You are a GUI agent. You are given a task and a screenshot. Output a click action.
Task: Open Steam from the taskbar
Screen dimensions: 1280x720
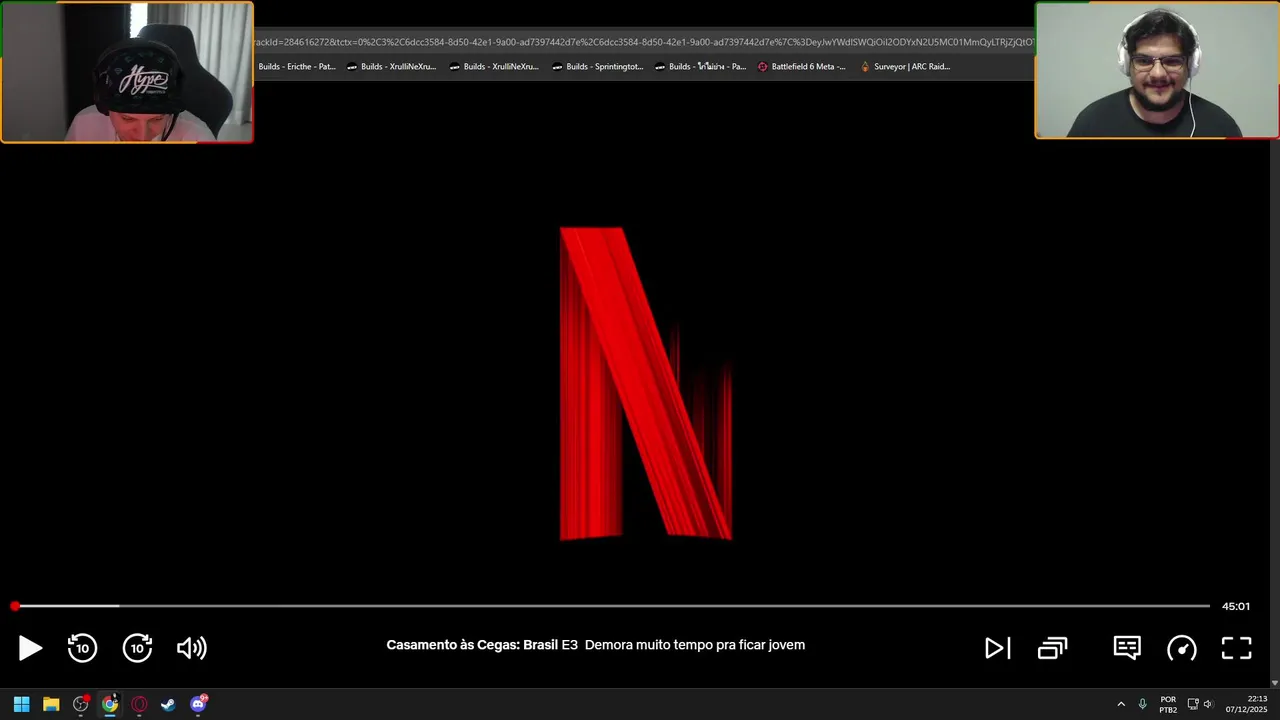pyautogui.click(x=168, y=704)
